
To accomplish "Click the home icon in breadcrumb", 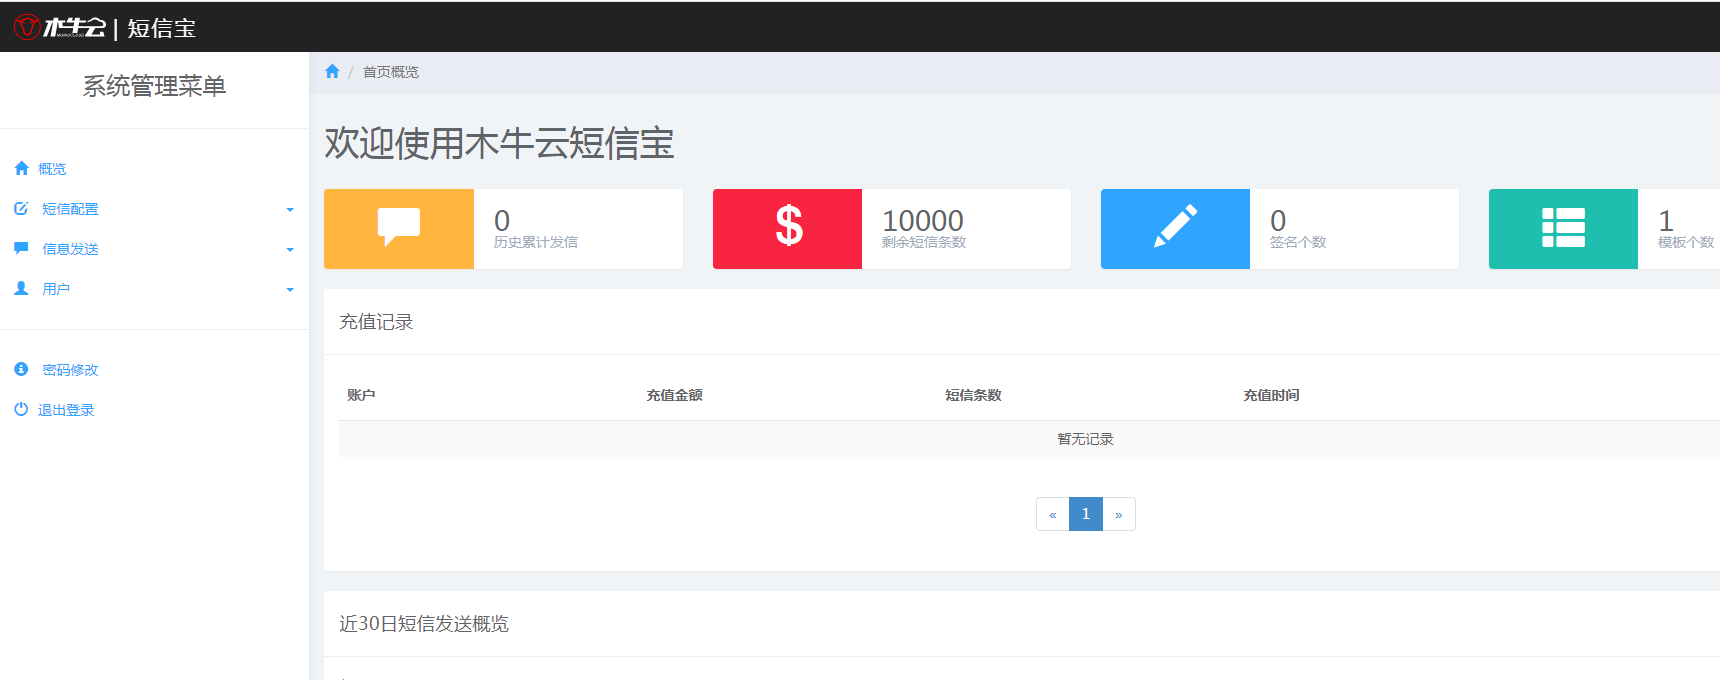I will [x=332, y=71].
